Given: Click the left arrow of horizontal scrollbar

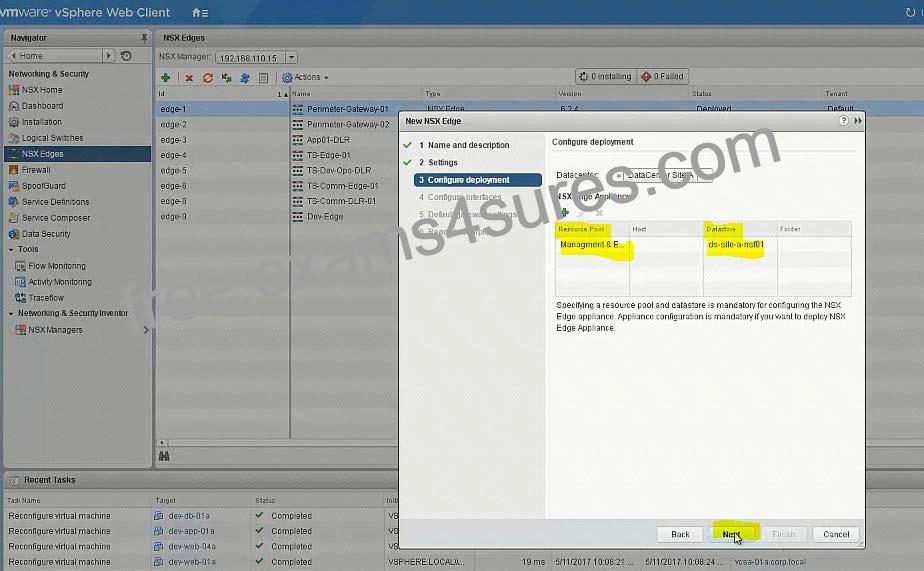Looking at the screenshot, I should click(162, 443).
